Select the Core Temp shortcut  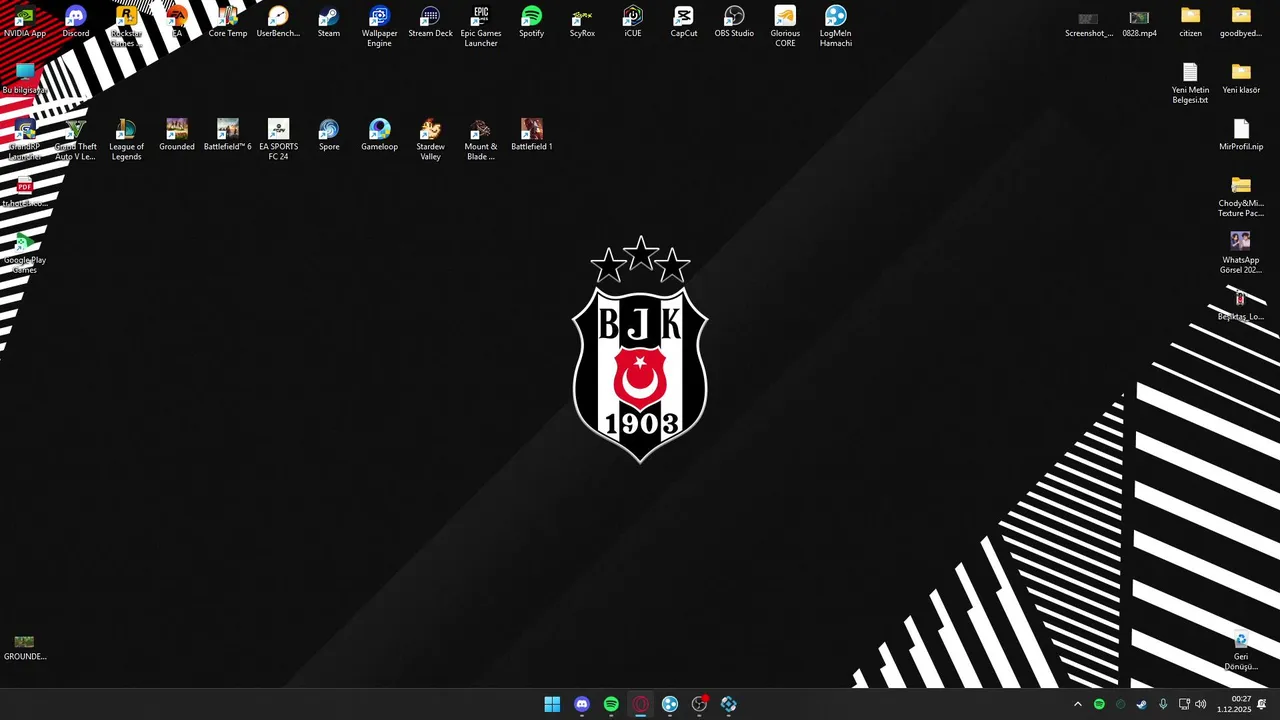[x=227, y=22]
